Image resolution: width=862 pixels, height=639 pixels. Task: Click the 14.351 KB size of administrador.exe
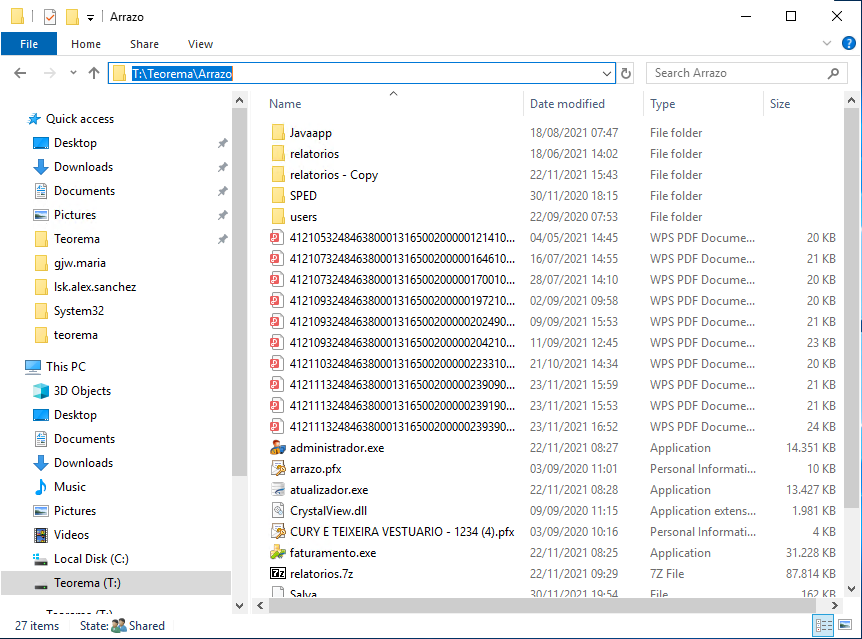tap(810, 448)
